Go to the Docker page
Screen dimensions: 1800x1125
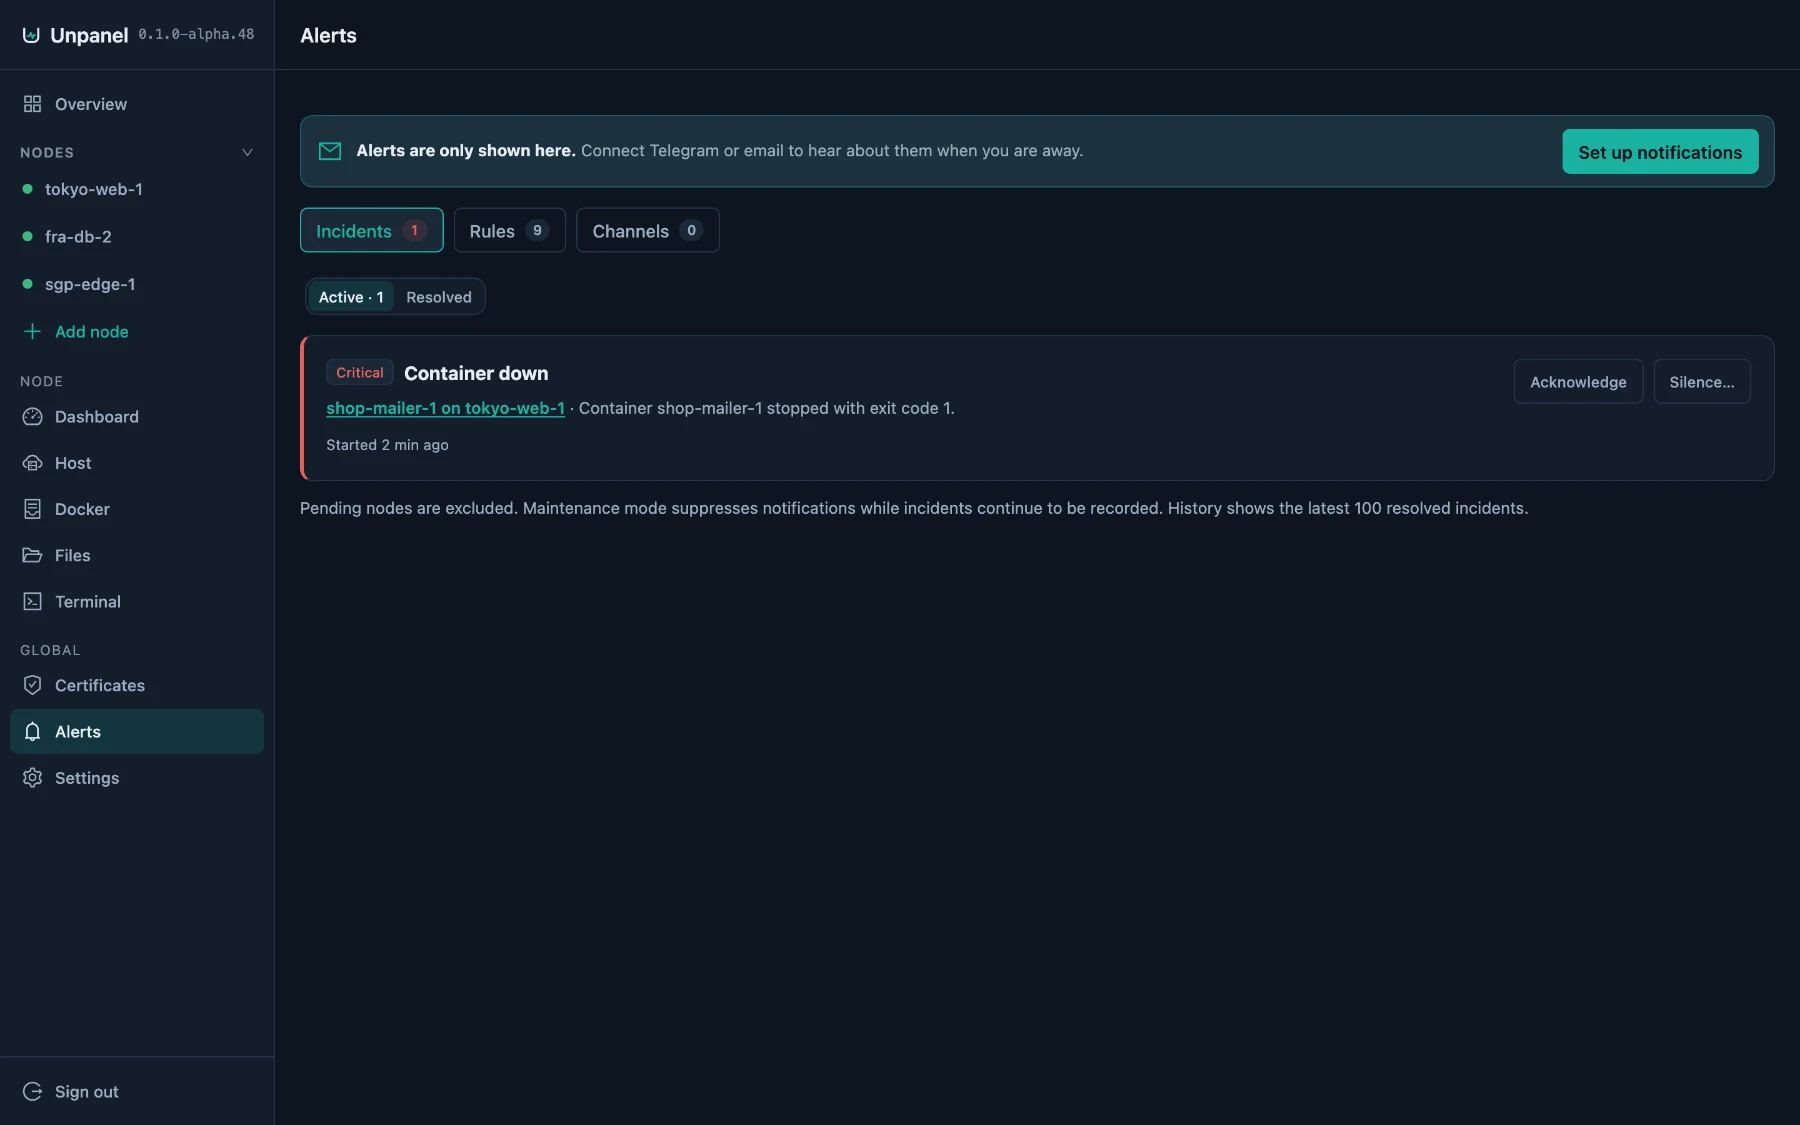[x=137, y=509]
